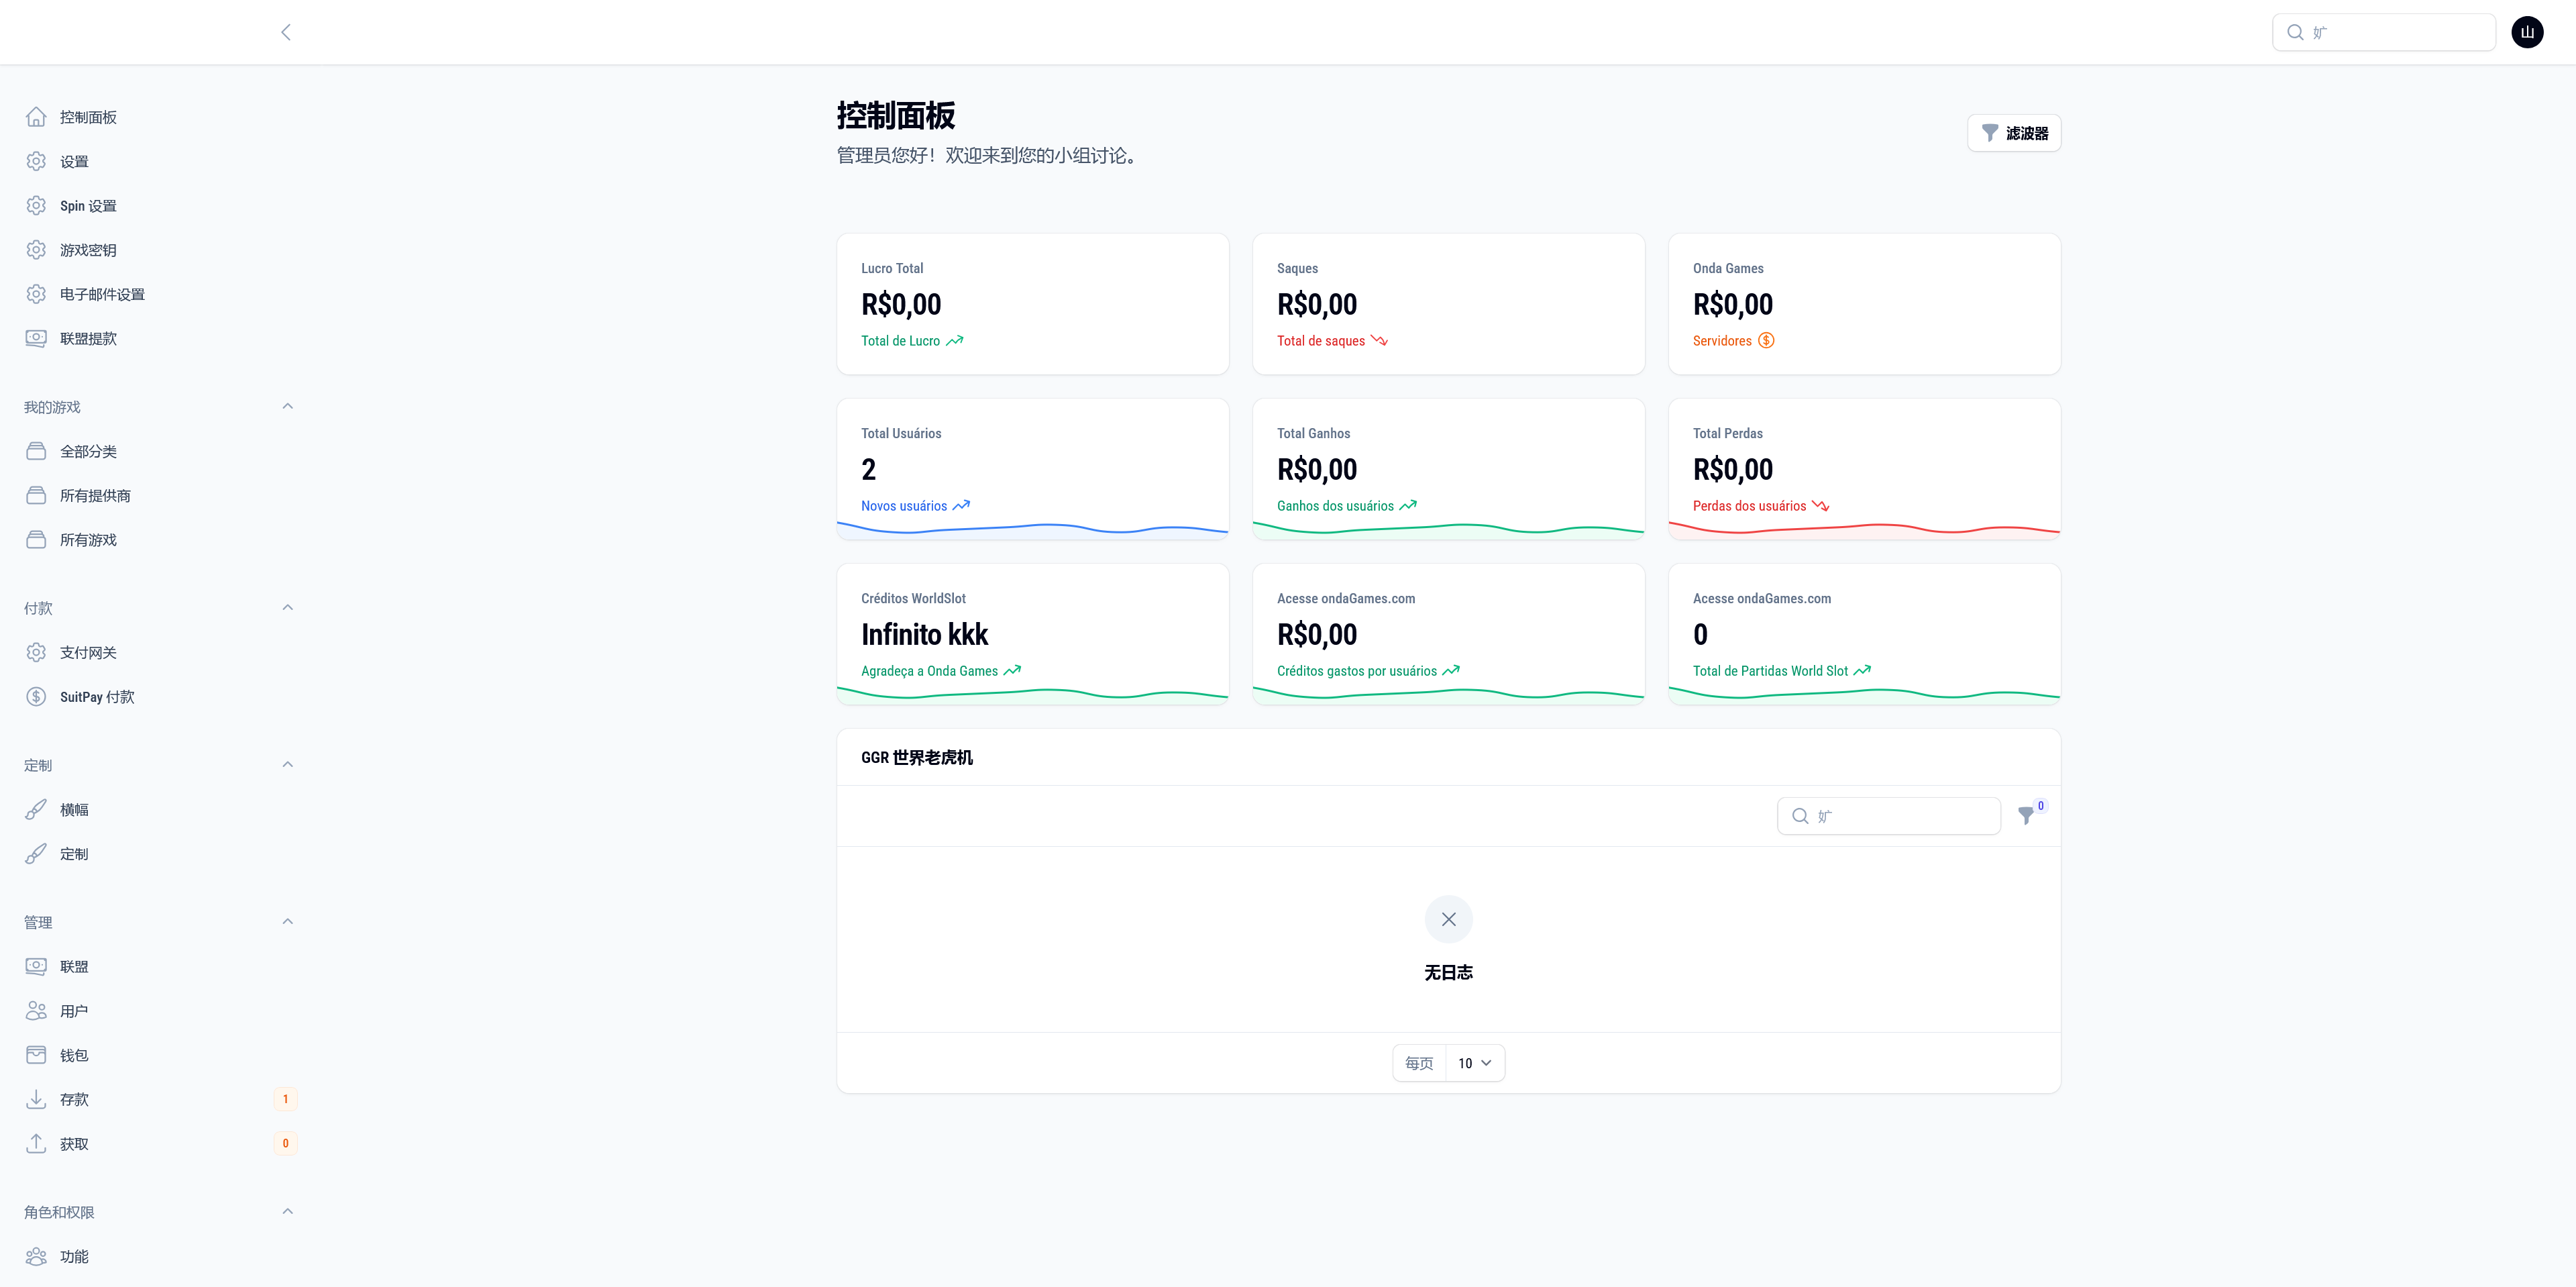Open 联盟提款 via its banknote icon

pyautogui.click(x=36, y=338)
